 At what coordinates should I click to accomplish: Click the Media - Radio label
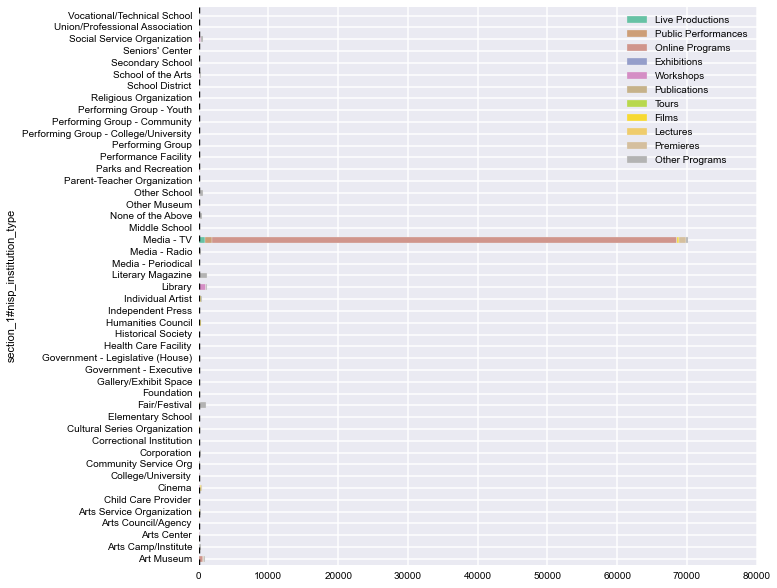point(161,252)
